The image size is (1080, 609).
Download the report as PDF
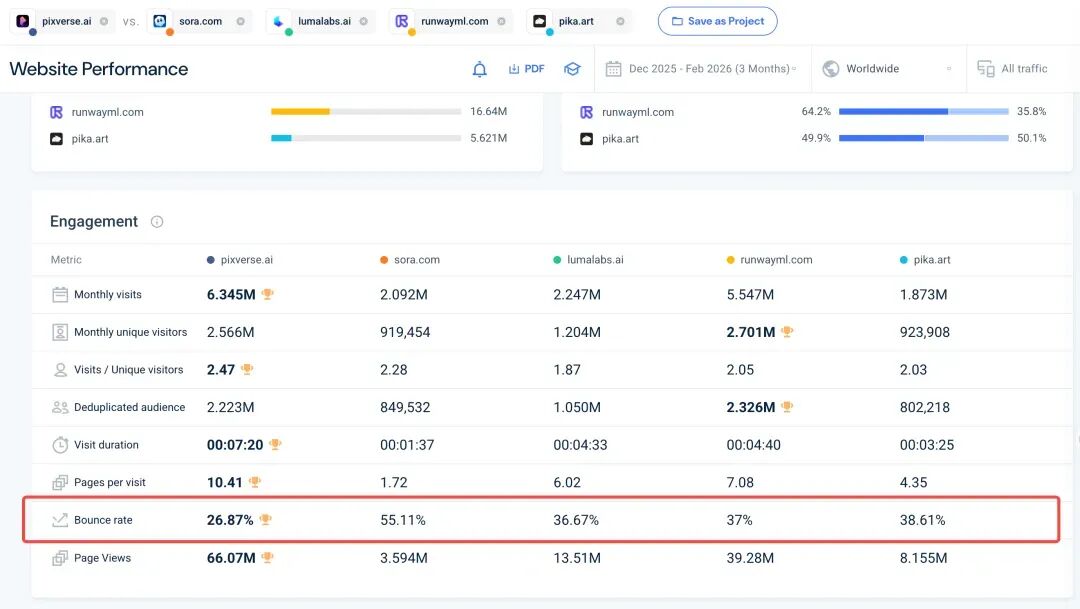point(526,69)
